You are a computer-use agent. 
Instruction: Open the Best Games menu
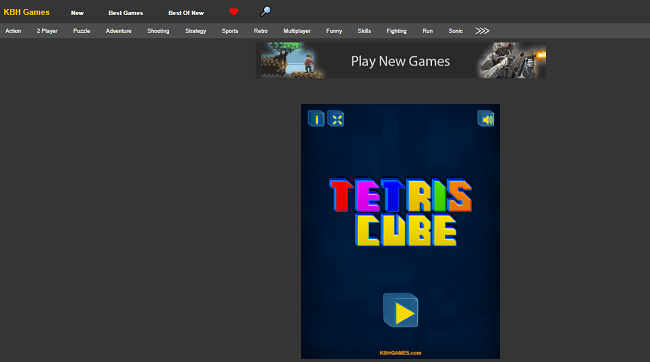tap(126, 13)
